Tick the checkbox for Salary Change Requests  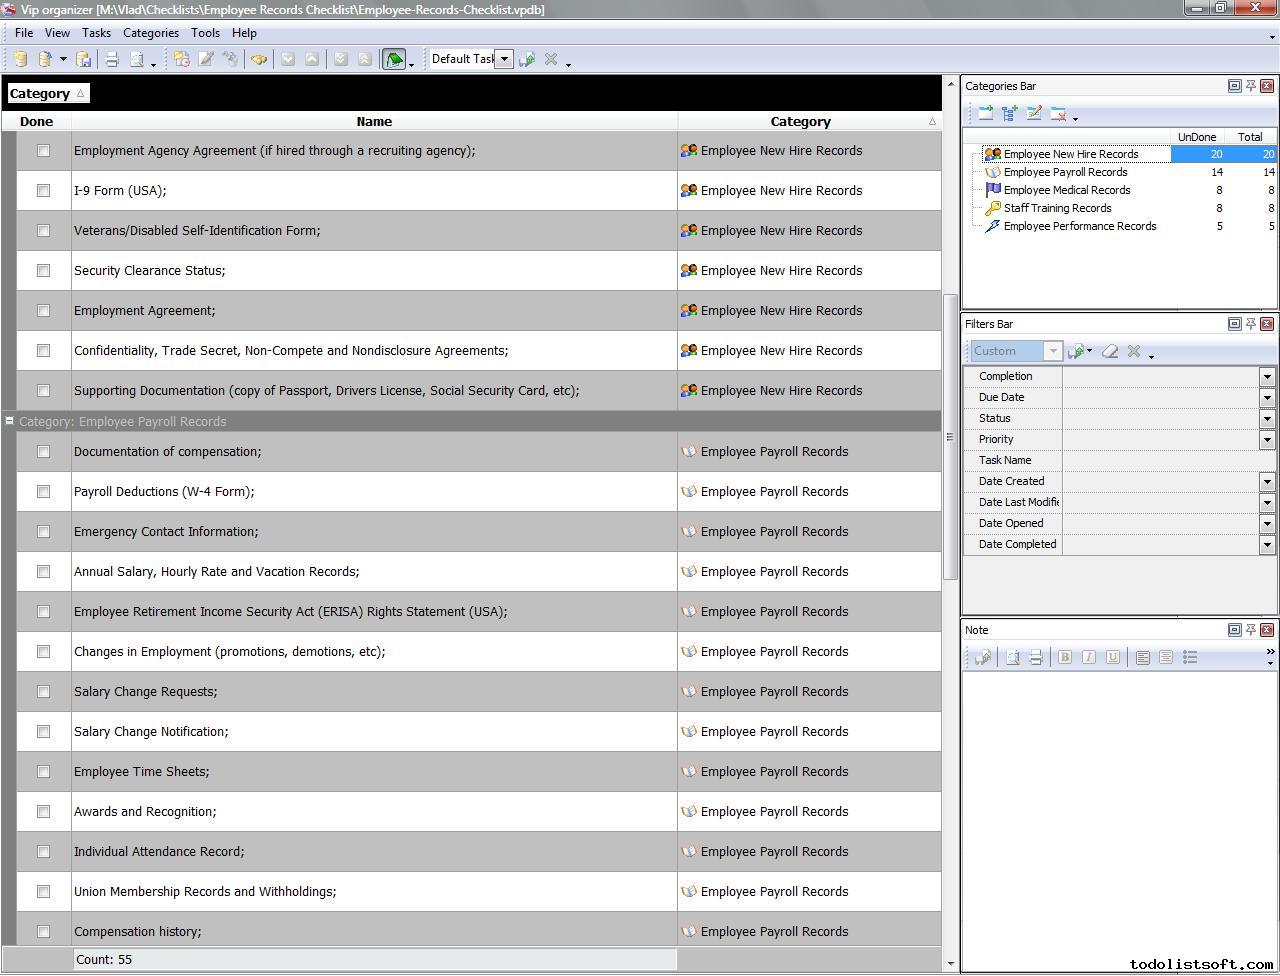click(43, 692)
